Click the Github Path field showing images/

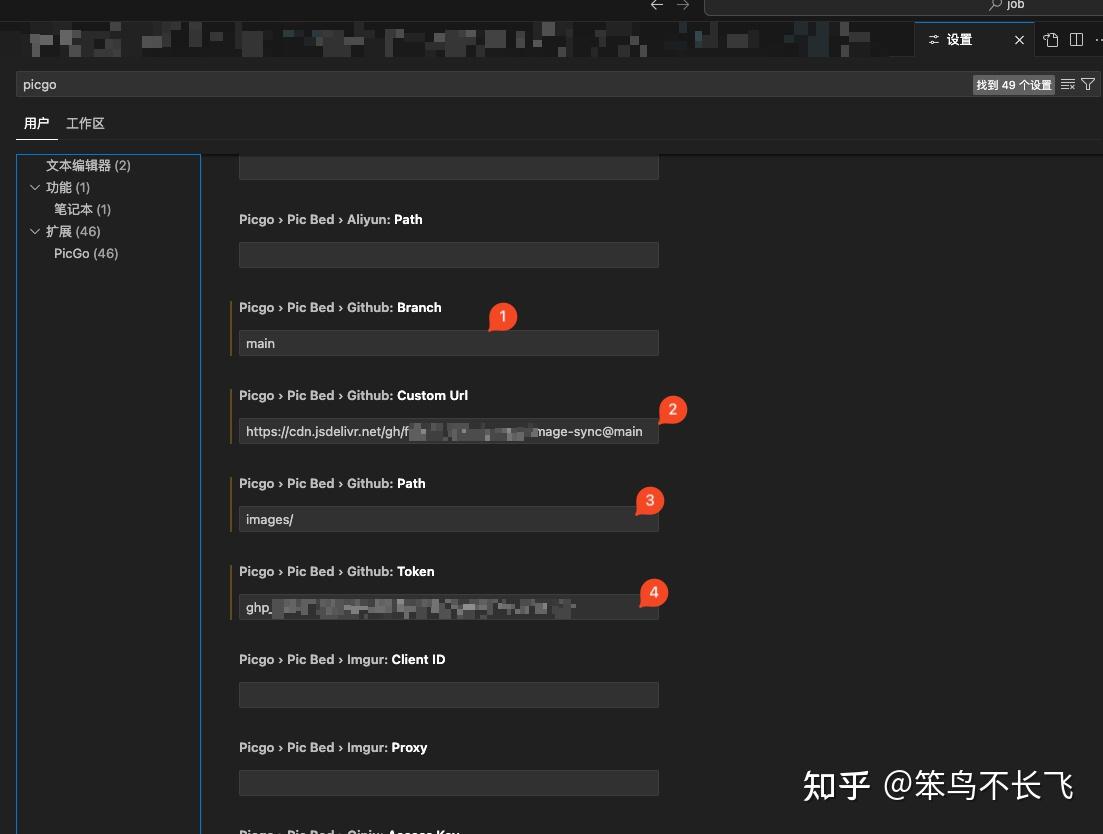(448, 519)
